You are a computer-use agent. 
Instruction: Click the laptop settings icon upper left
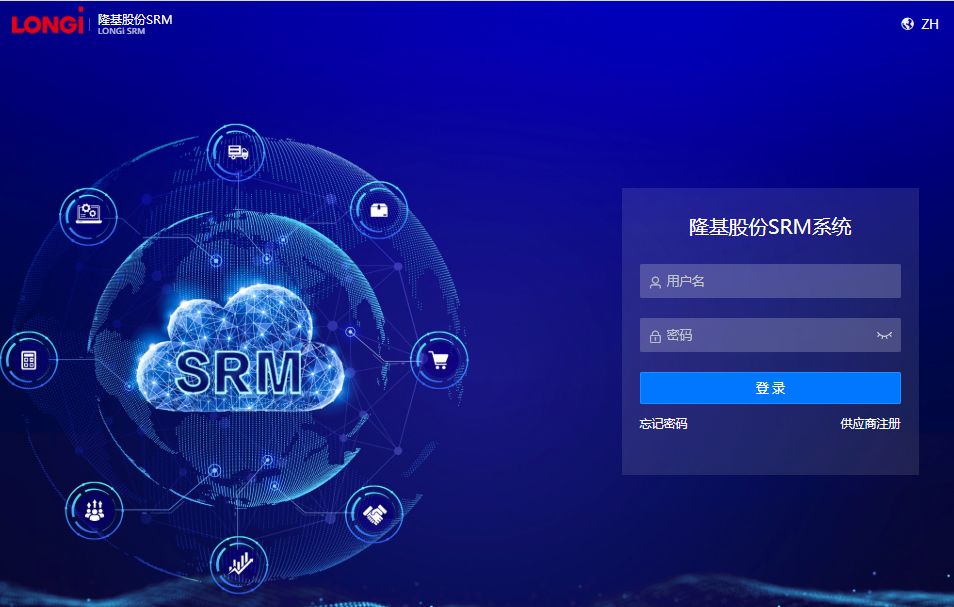pyautogui.click(x=88, y=213)
